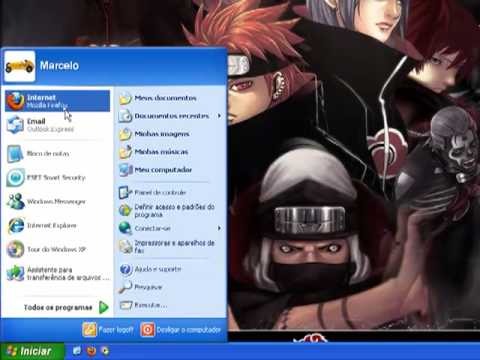The width and height of the screenshot is (480, 360).
Task: Select Meus documentos menu label
Action: coord(165,98)
